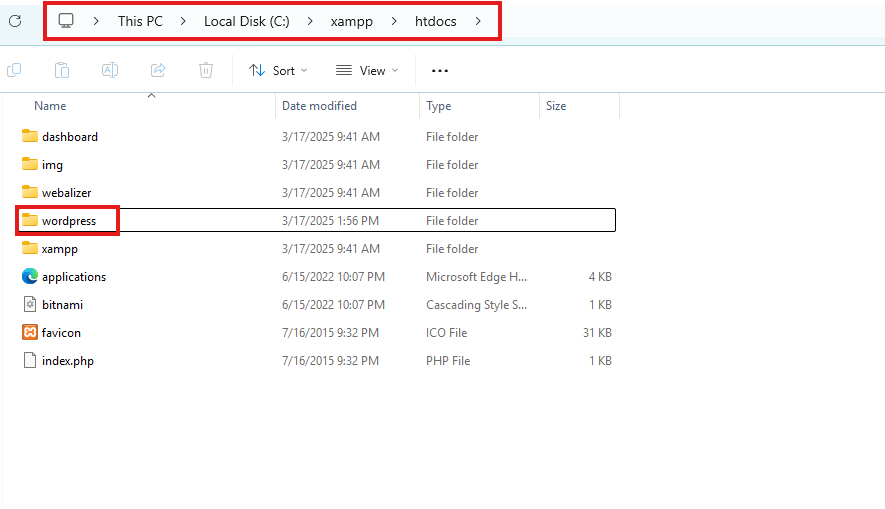The width and height of the screenshot is (885, 509).
Task: Click the Refresh icon
Action: (x=15, y=21)
